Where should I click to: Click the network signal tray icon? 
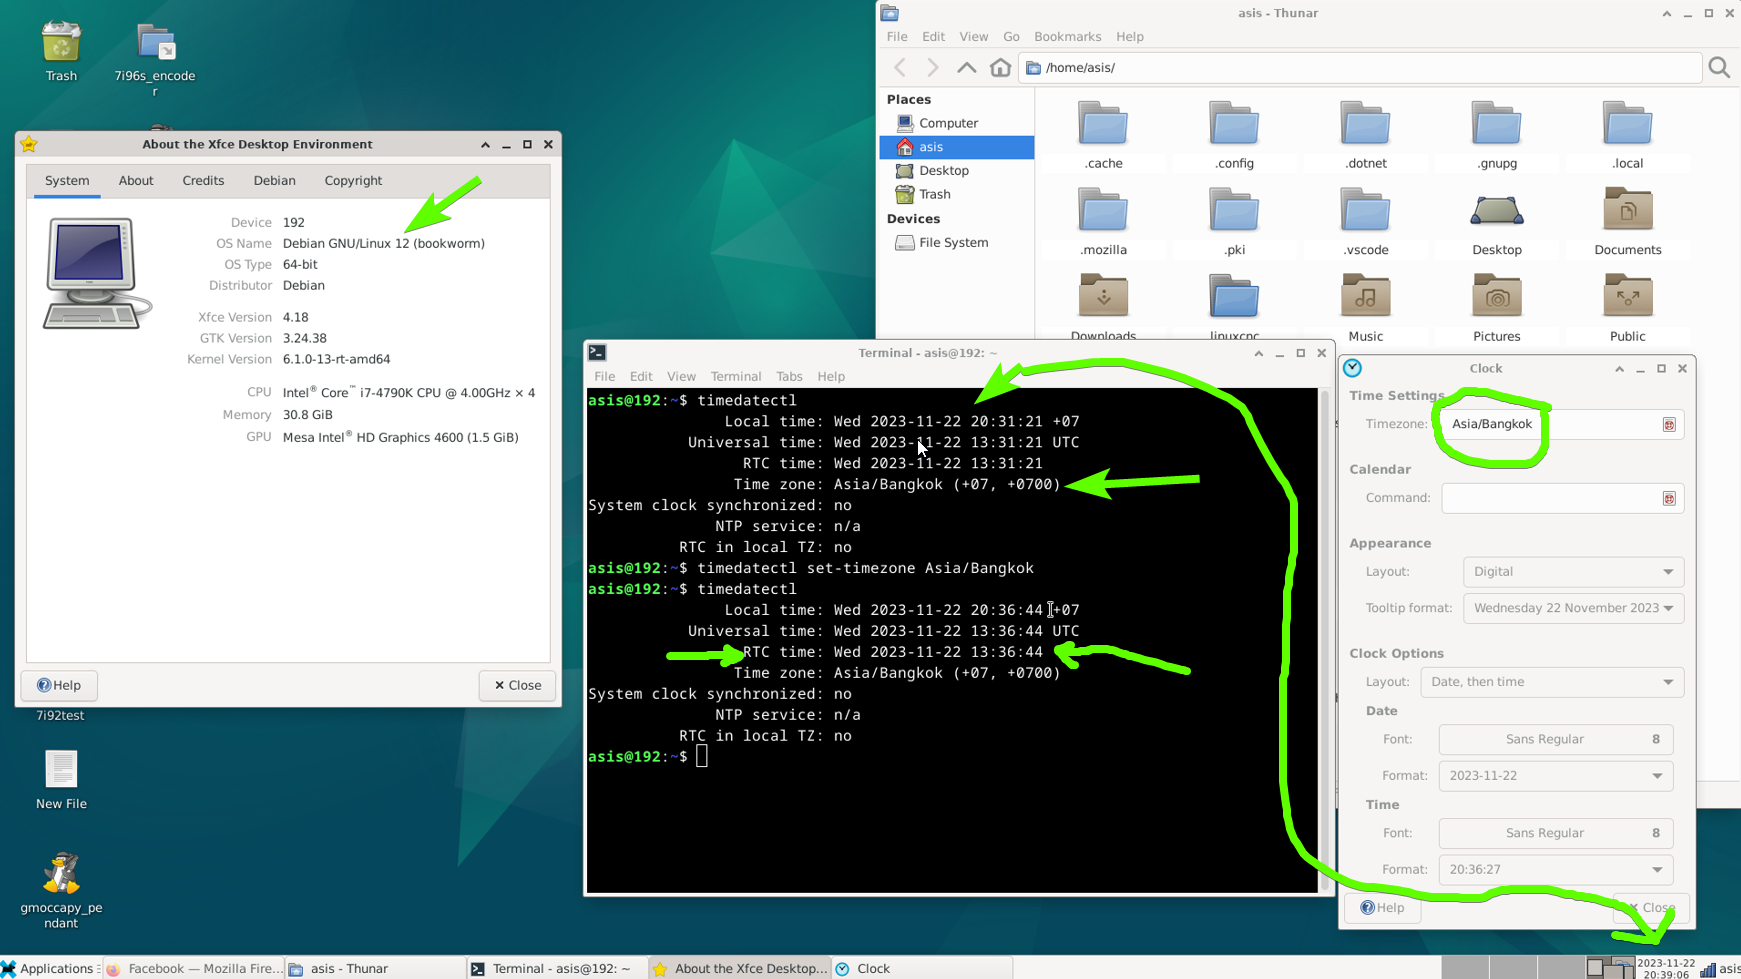(1708, 969)
